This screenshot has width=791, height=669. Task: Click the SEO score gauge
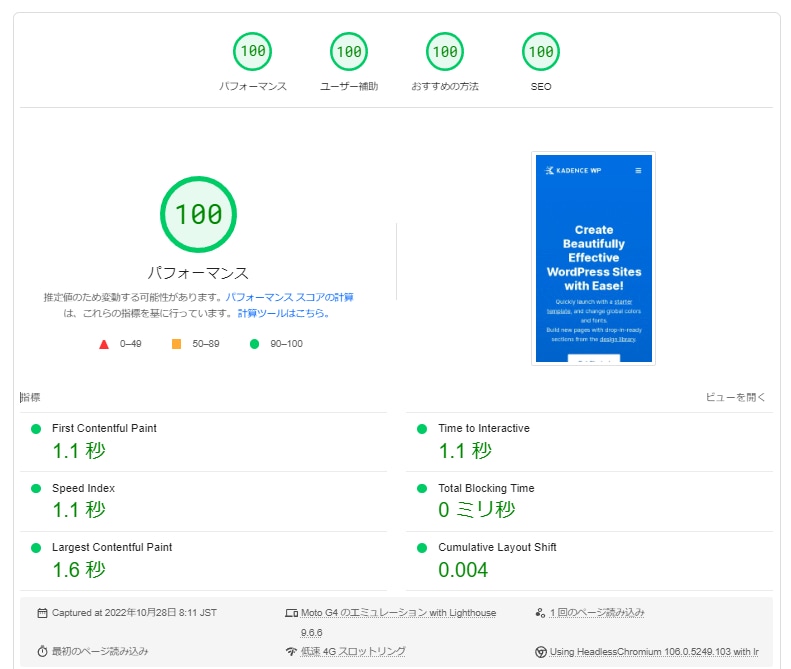point(541,51)
